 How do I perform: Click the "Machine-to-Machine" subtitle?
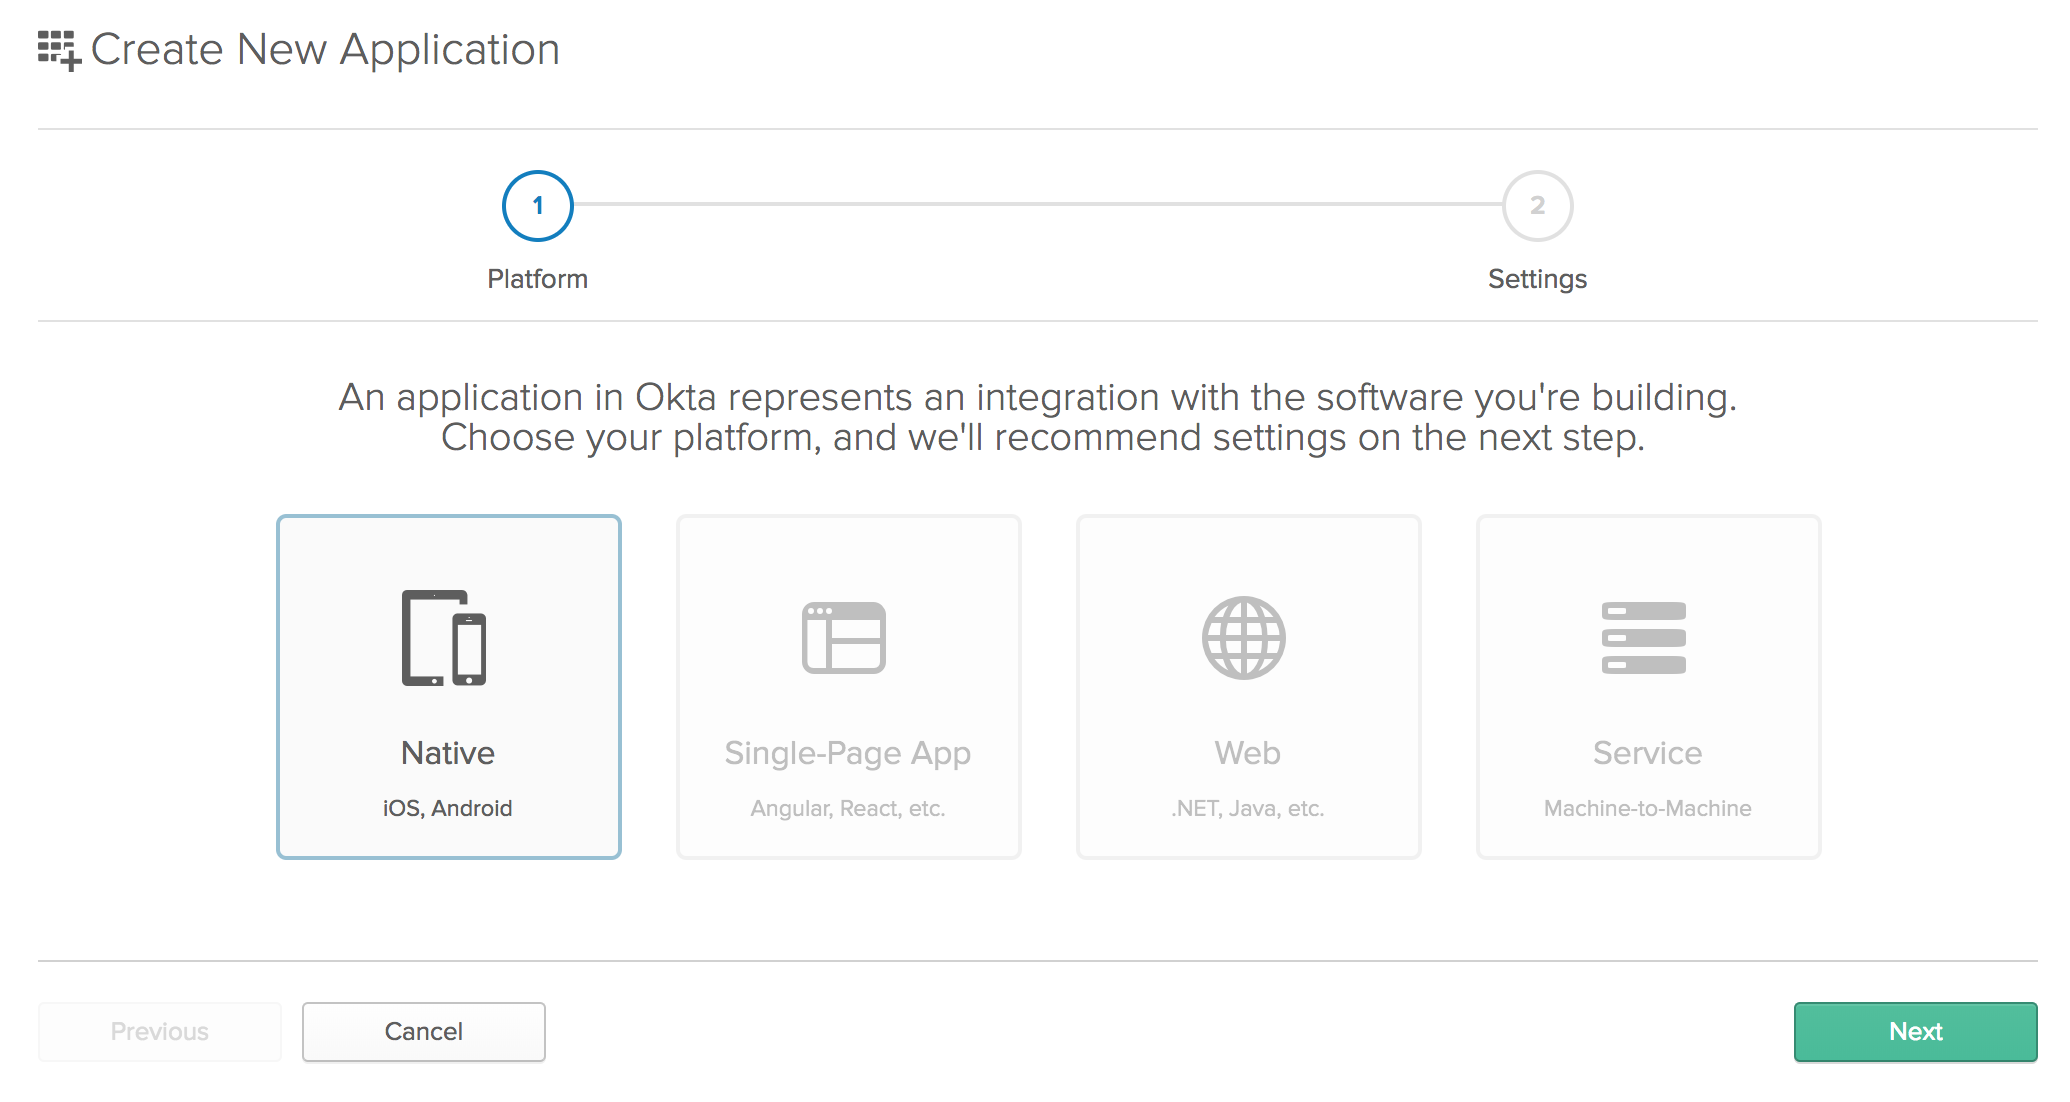(1648, 809)
